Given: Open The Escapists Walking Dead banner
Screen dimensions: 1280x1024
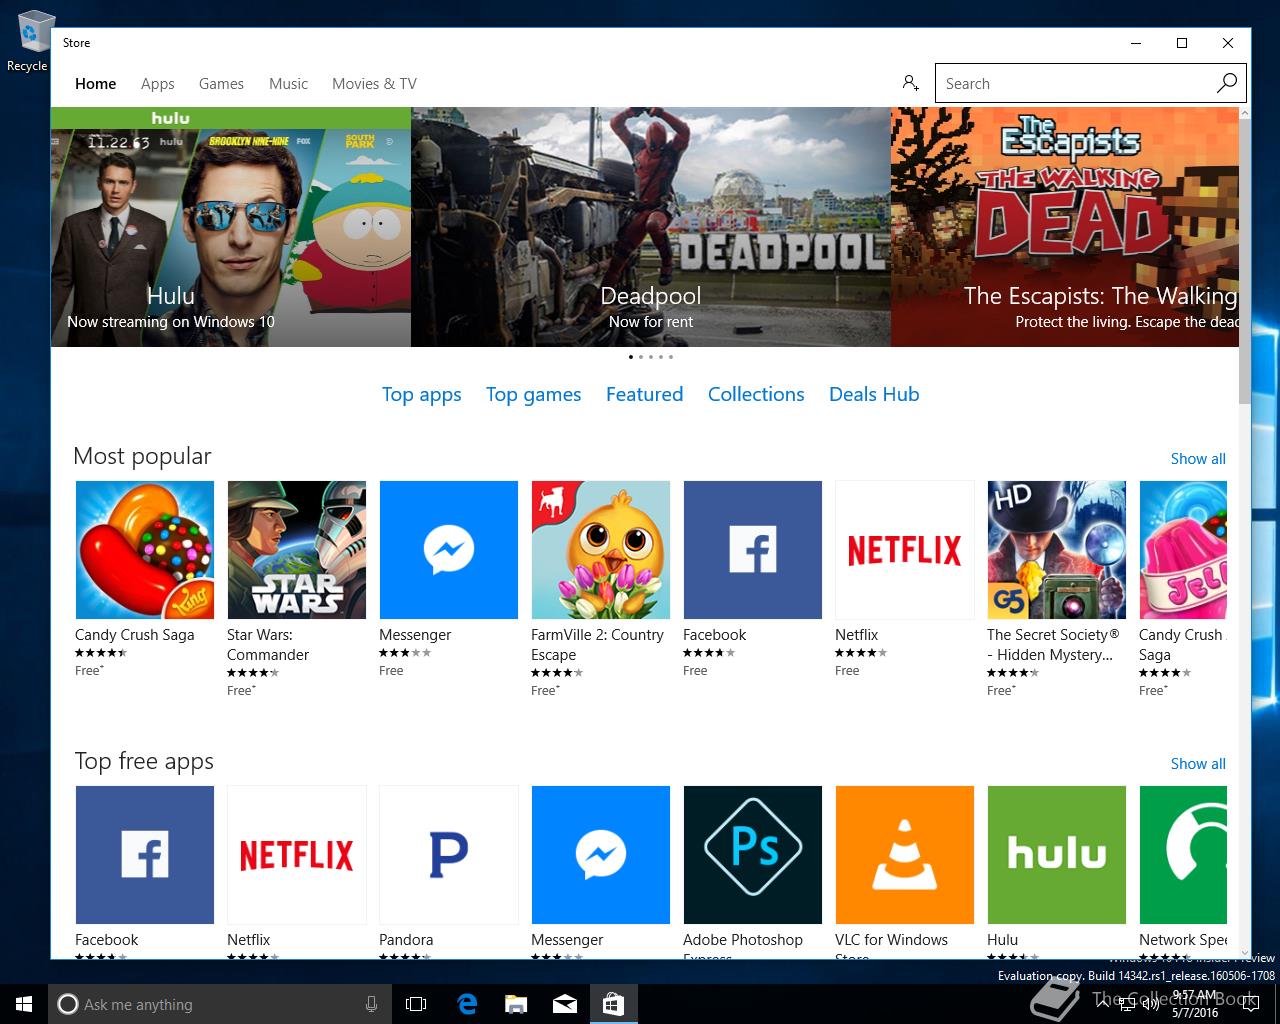Looking at the screenshot, I should point(1065,227).
